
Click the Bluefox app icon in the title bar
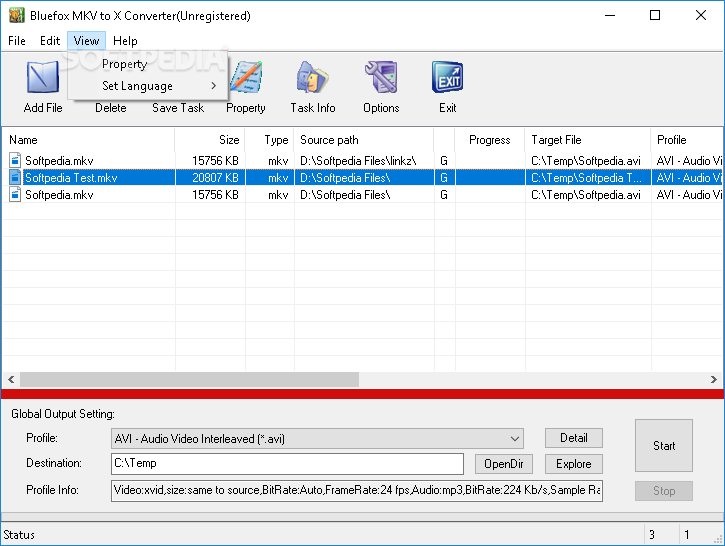coord(17,15)
